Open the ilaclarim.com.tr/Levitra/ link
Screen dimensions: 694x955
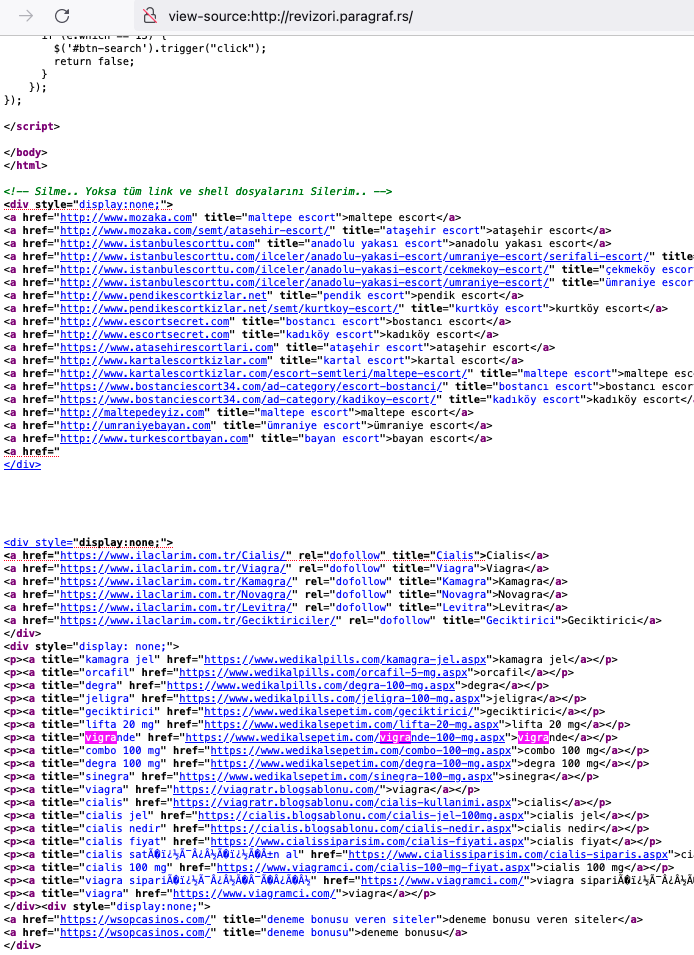[x=176, y=607]
